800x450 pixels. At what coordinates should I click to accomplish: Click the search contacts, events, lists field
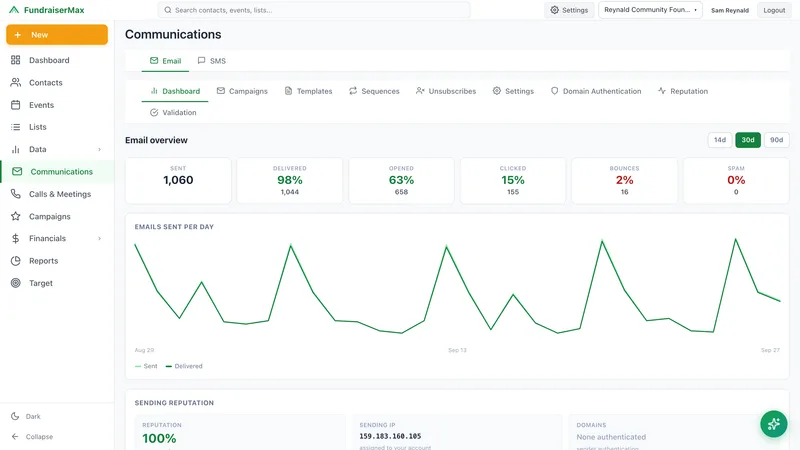tap(314, 10)
